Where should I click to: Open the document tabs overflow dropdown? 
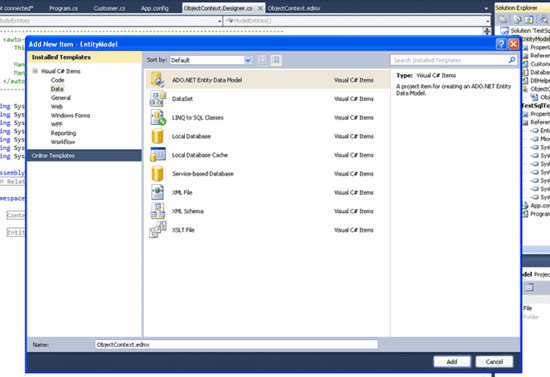(x=486, y=8)
